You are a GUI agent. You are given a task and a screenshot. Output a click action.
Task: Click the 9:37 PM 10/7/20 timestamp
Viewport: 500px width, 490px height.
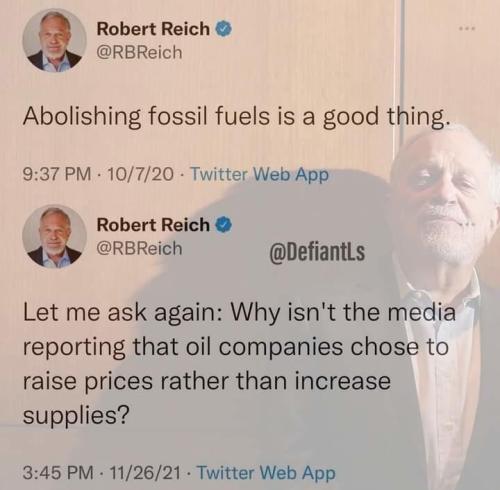(98, 174)
